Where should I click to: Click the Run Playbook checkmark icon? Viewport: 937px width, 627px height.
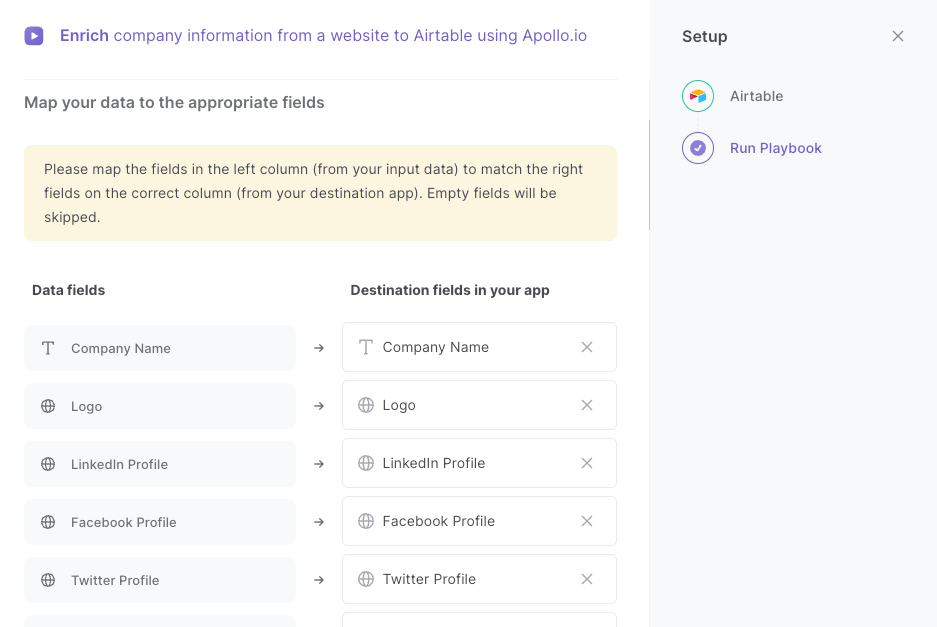[698, 148]
